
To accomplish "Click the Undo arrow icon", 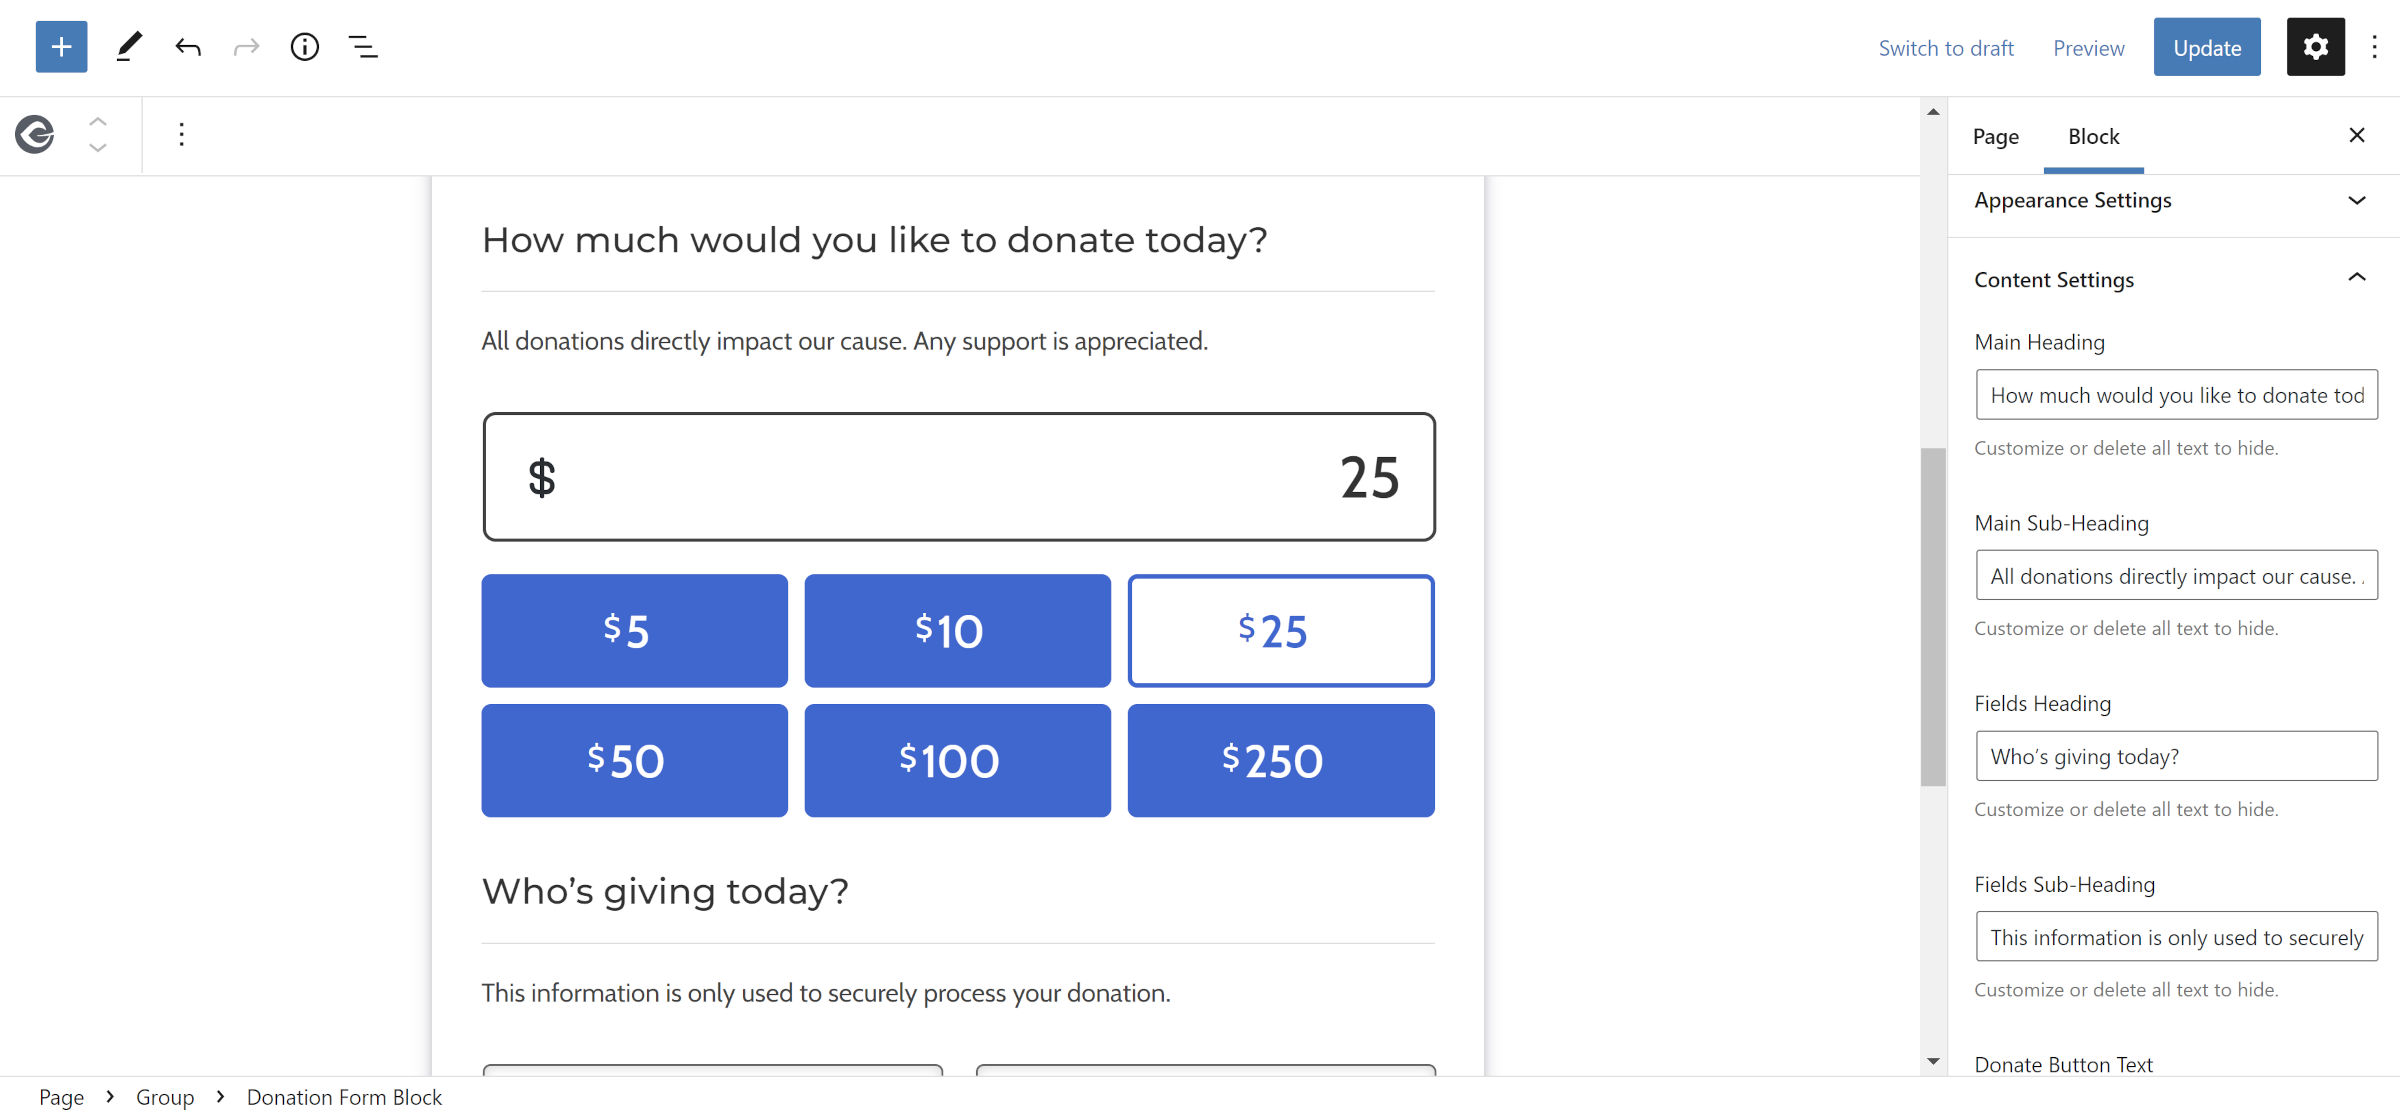I will [x=188, y=47].
